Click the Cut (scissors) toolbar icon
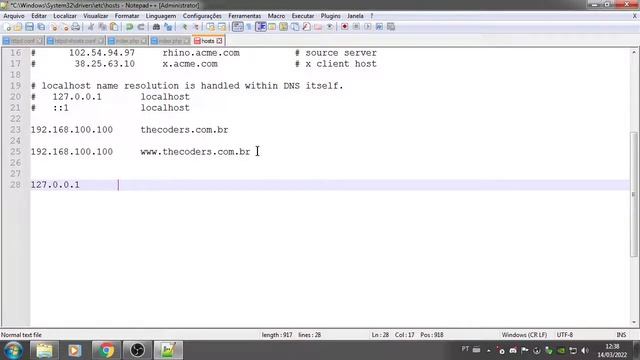The height and width of the screenshot is (360, 640). coord(91,27)
